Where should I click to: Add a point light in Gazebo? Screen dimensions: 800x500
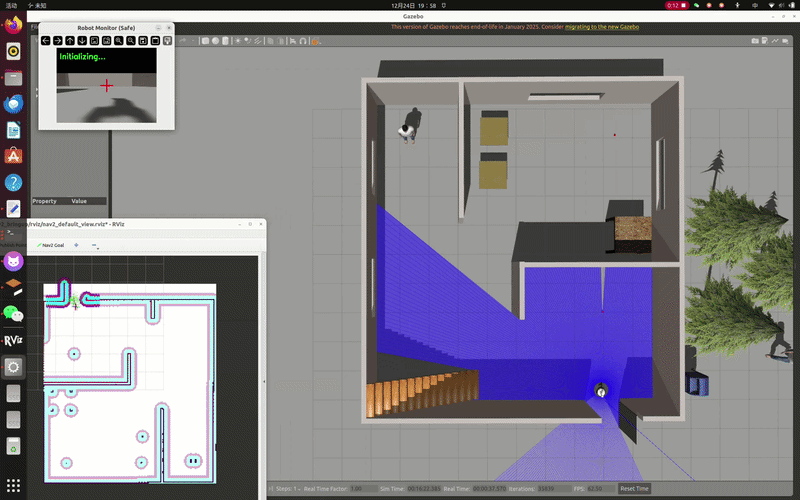pyautogui.click(x=238, y=41)
